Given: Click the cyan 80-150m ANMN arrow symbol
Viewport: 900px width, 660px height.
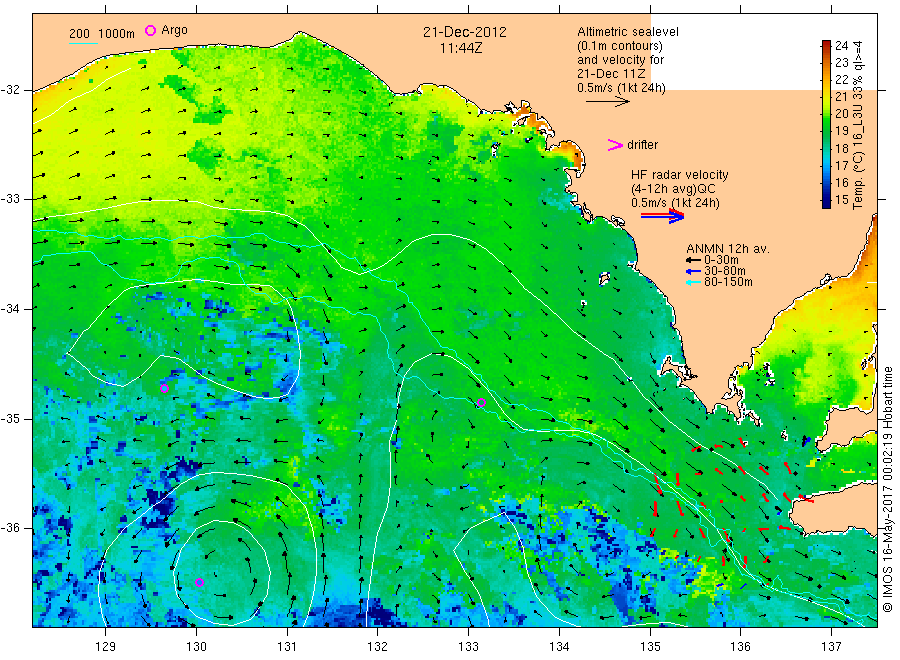Looking at the screenshot, I should [693, 282].
